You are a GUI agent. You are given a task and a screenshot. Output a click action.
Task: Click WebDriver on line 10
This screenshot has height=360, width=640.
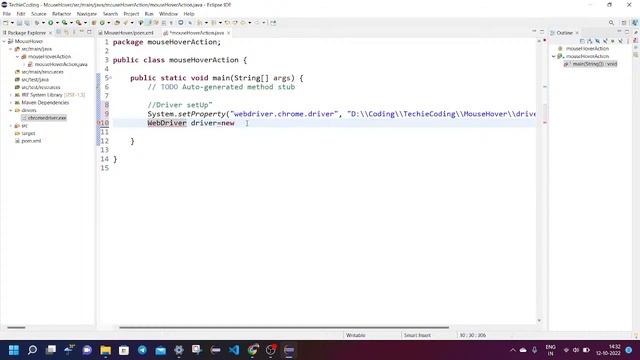tap(167, 123)
